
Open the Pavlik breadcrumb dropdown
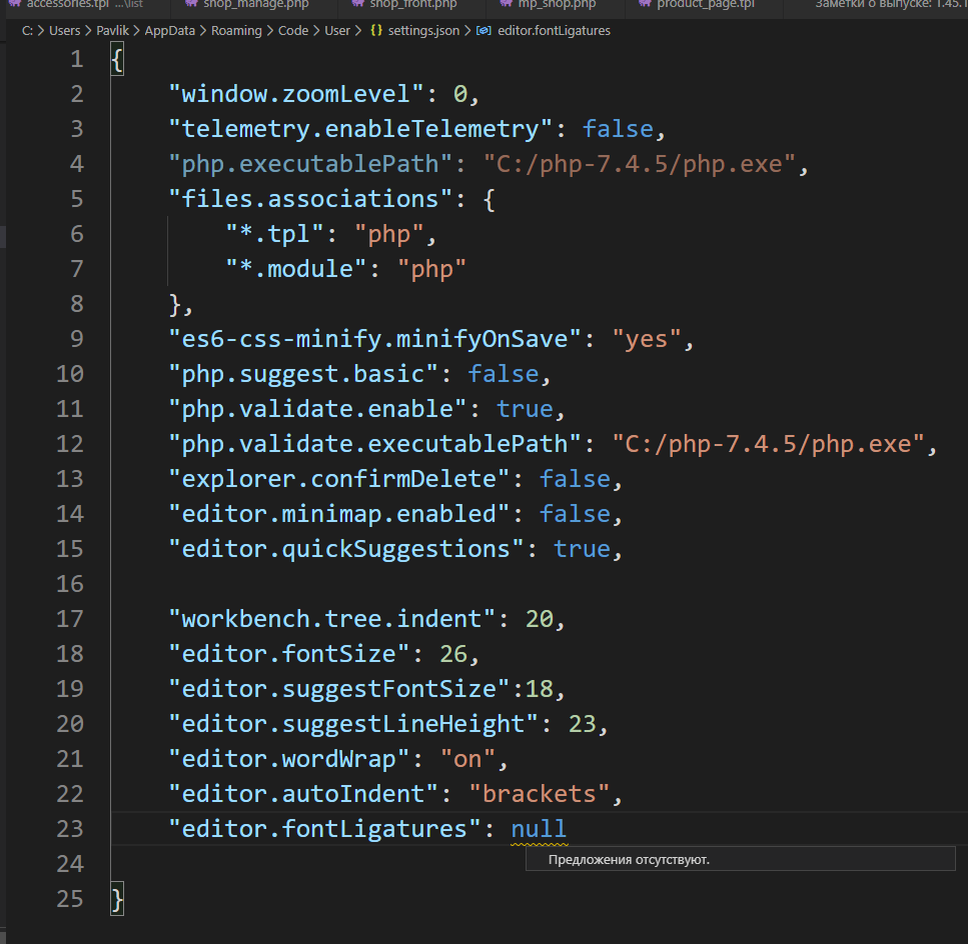pyautogui.click(x=112, y=30)
